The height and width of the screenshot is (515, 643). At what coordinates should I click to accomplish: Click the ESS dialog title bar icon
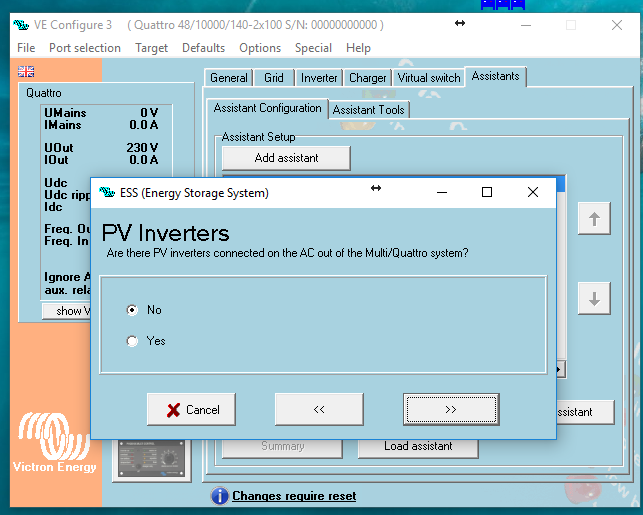click(x=107, y=192)
